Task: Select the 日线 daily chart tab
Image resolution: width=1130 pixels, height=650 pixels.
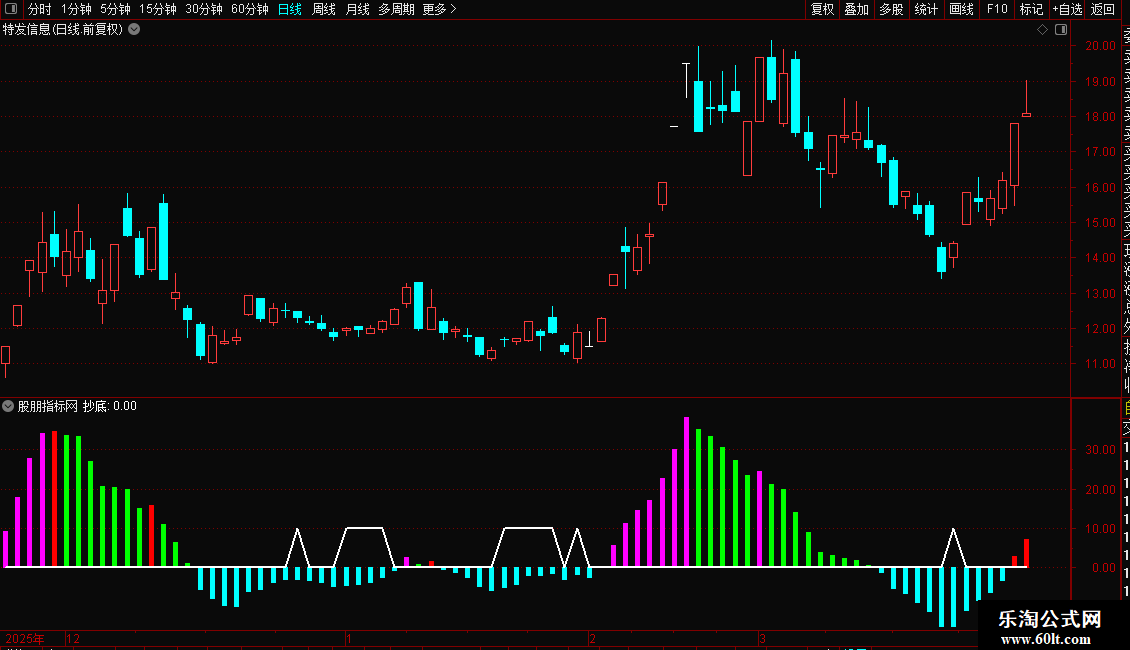Action: pyautogui.click(x=290, y=9)
